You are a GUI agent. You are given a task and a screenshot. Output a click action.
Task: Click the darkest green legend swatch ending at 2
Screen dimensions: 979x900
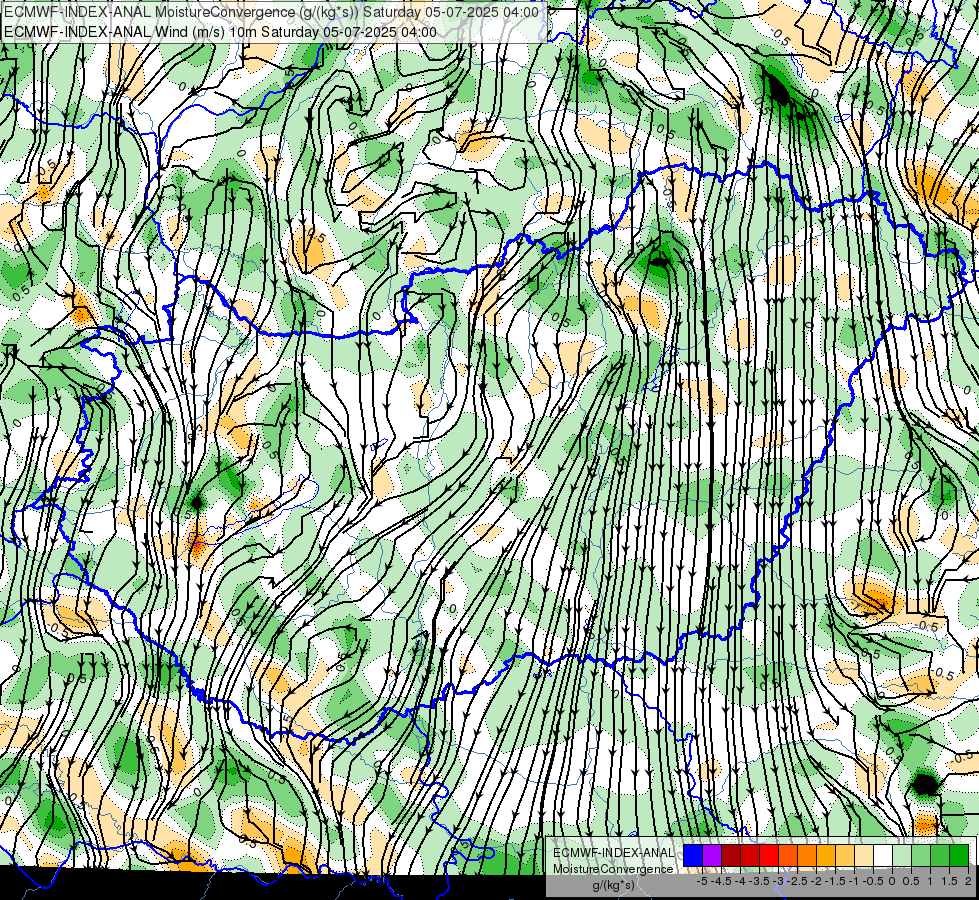coord(959,855)
